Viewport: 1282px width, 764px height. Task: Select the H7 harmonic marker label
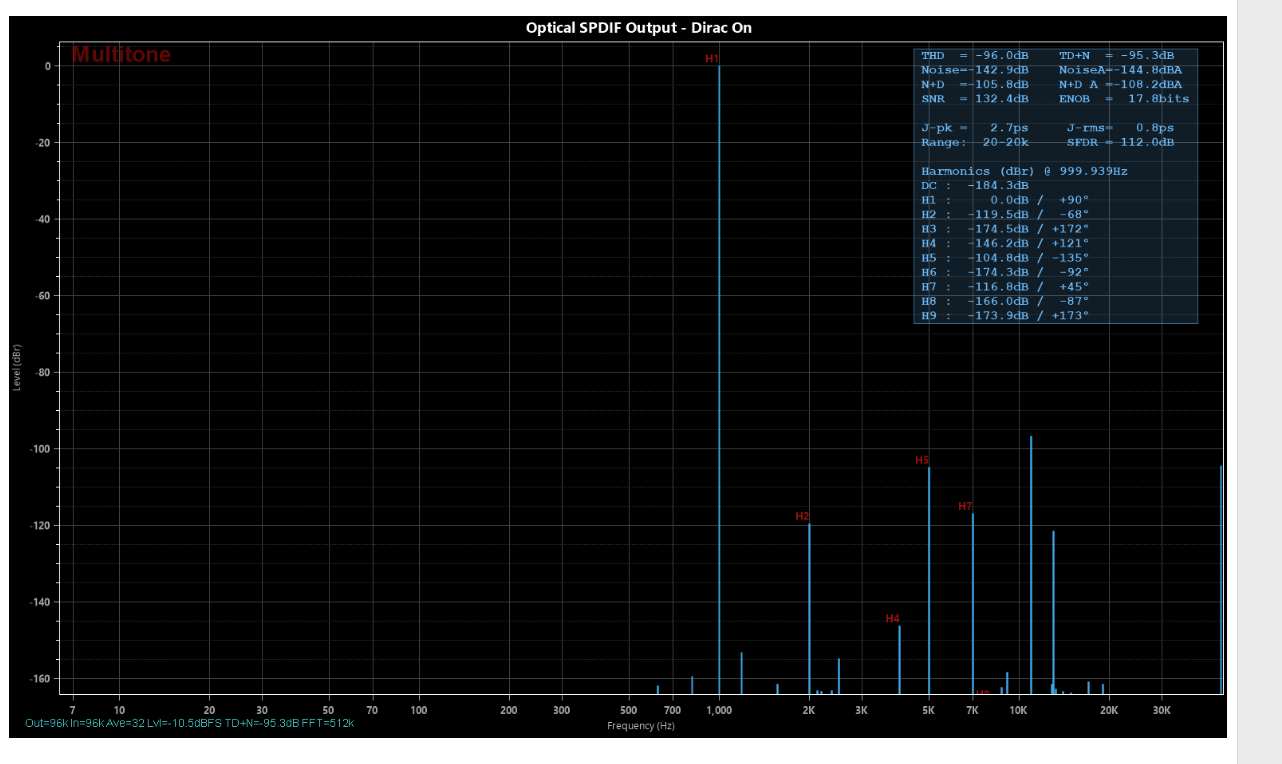coord(965,507)
